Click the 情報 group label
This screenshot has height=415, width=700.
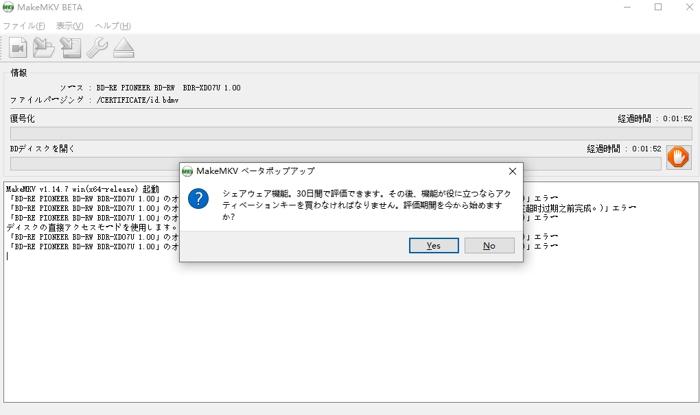click(x=19, y=73)
